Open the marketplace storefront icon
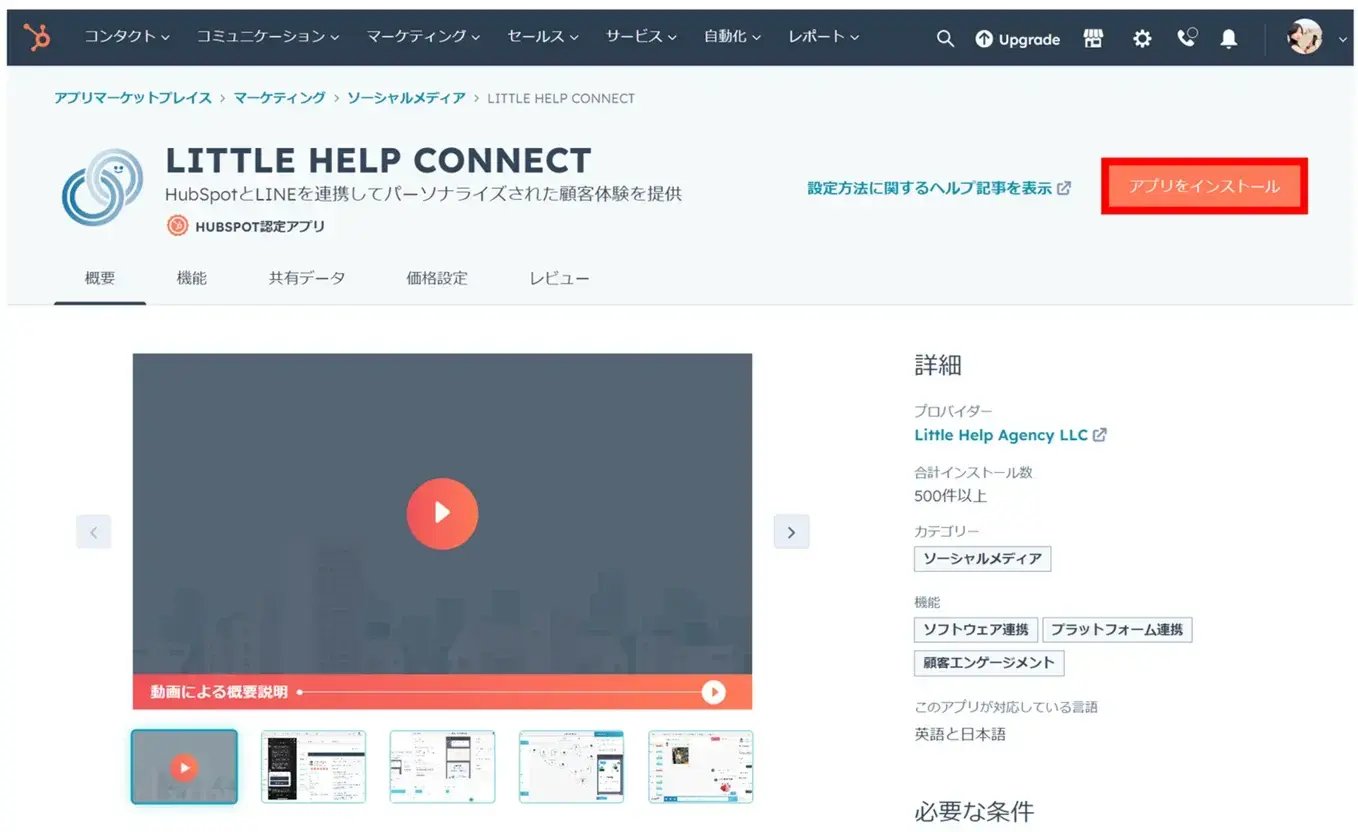 click(1093, 39)
